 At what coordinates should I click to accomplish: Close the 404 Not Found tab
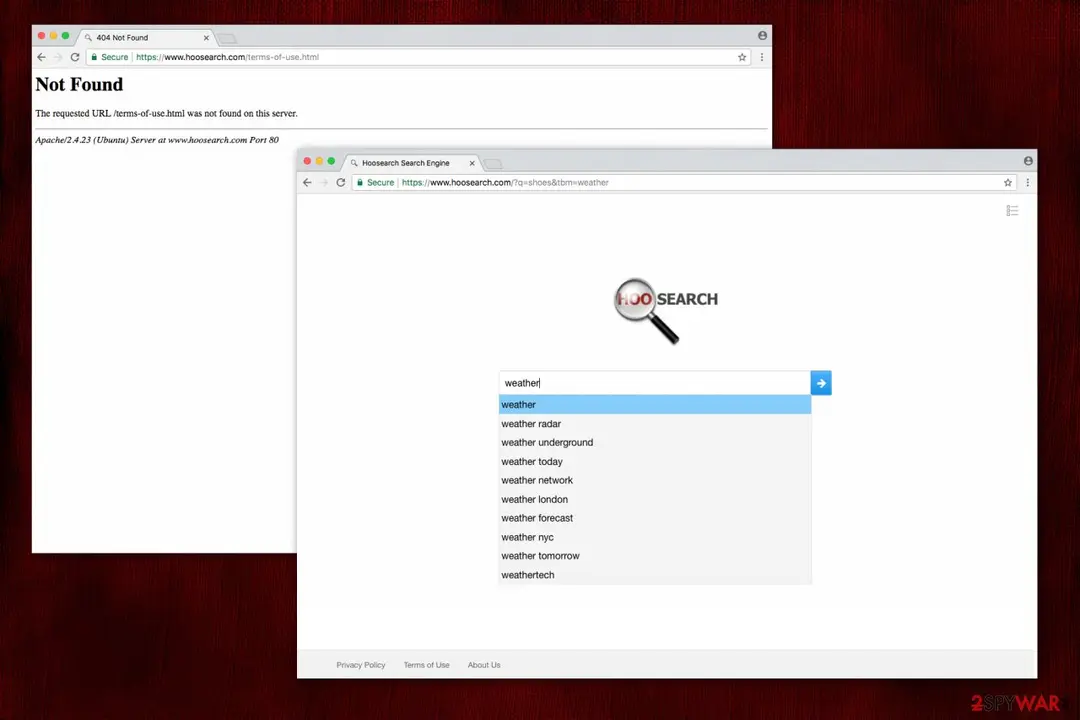[x=206, y=38]
